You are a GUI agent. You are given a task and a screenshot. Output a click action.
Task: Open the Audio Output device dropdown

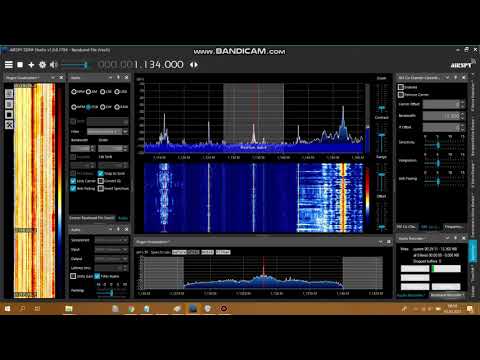111,259
